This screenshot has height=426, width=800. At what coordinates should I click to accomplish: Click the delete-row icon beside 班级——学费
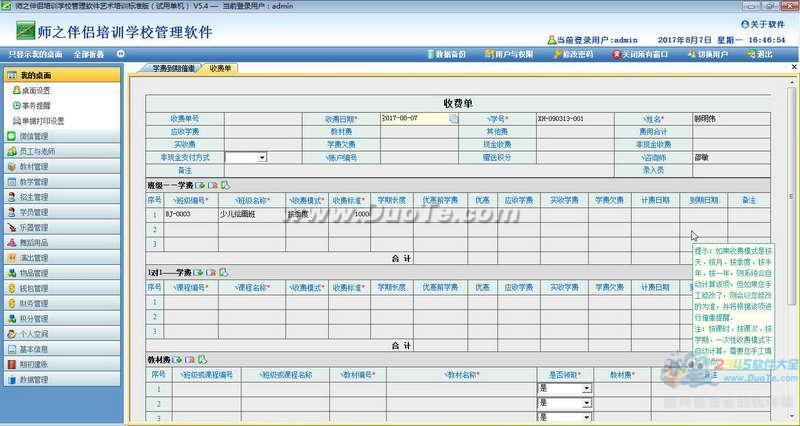[213, 185]
